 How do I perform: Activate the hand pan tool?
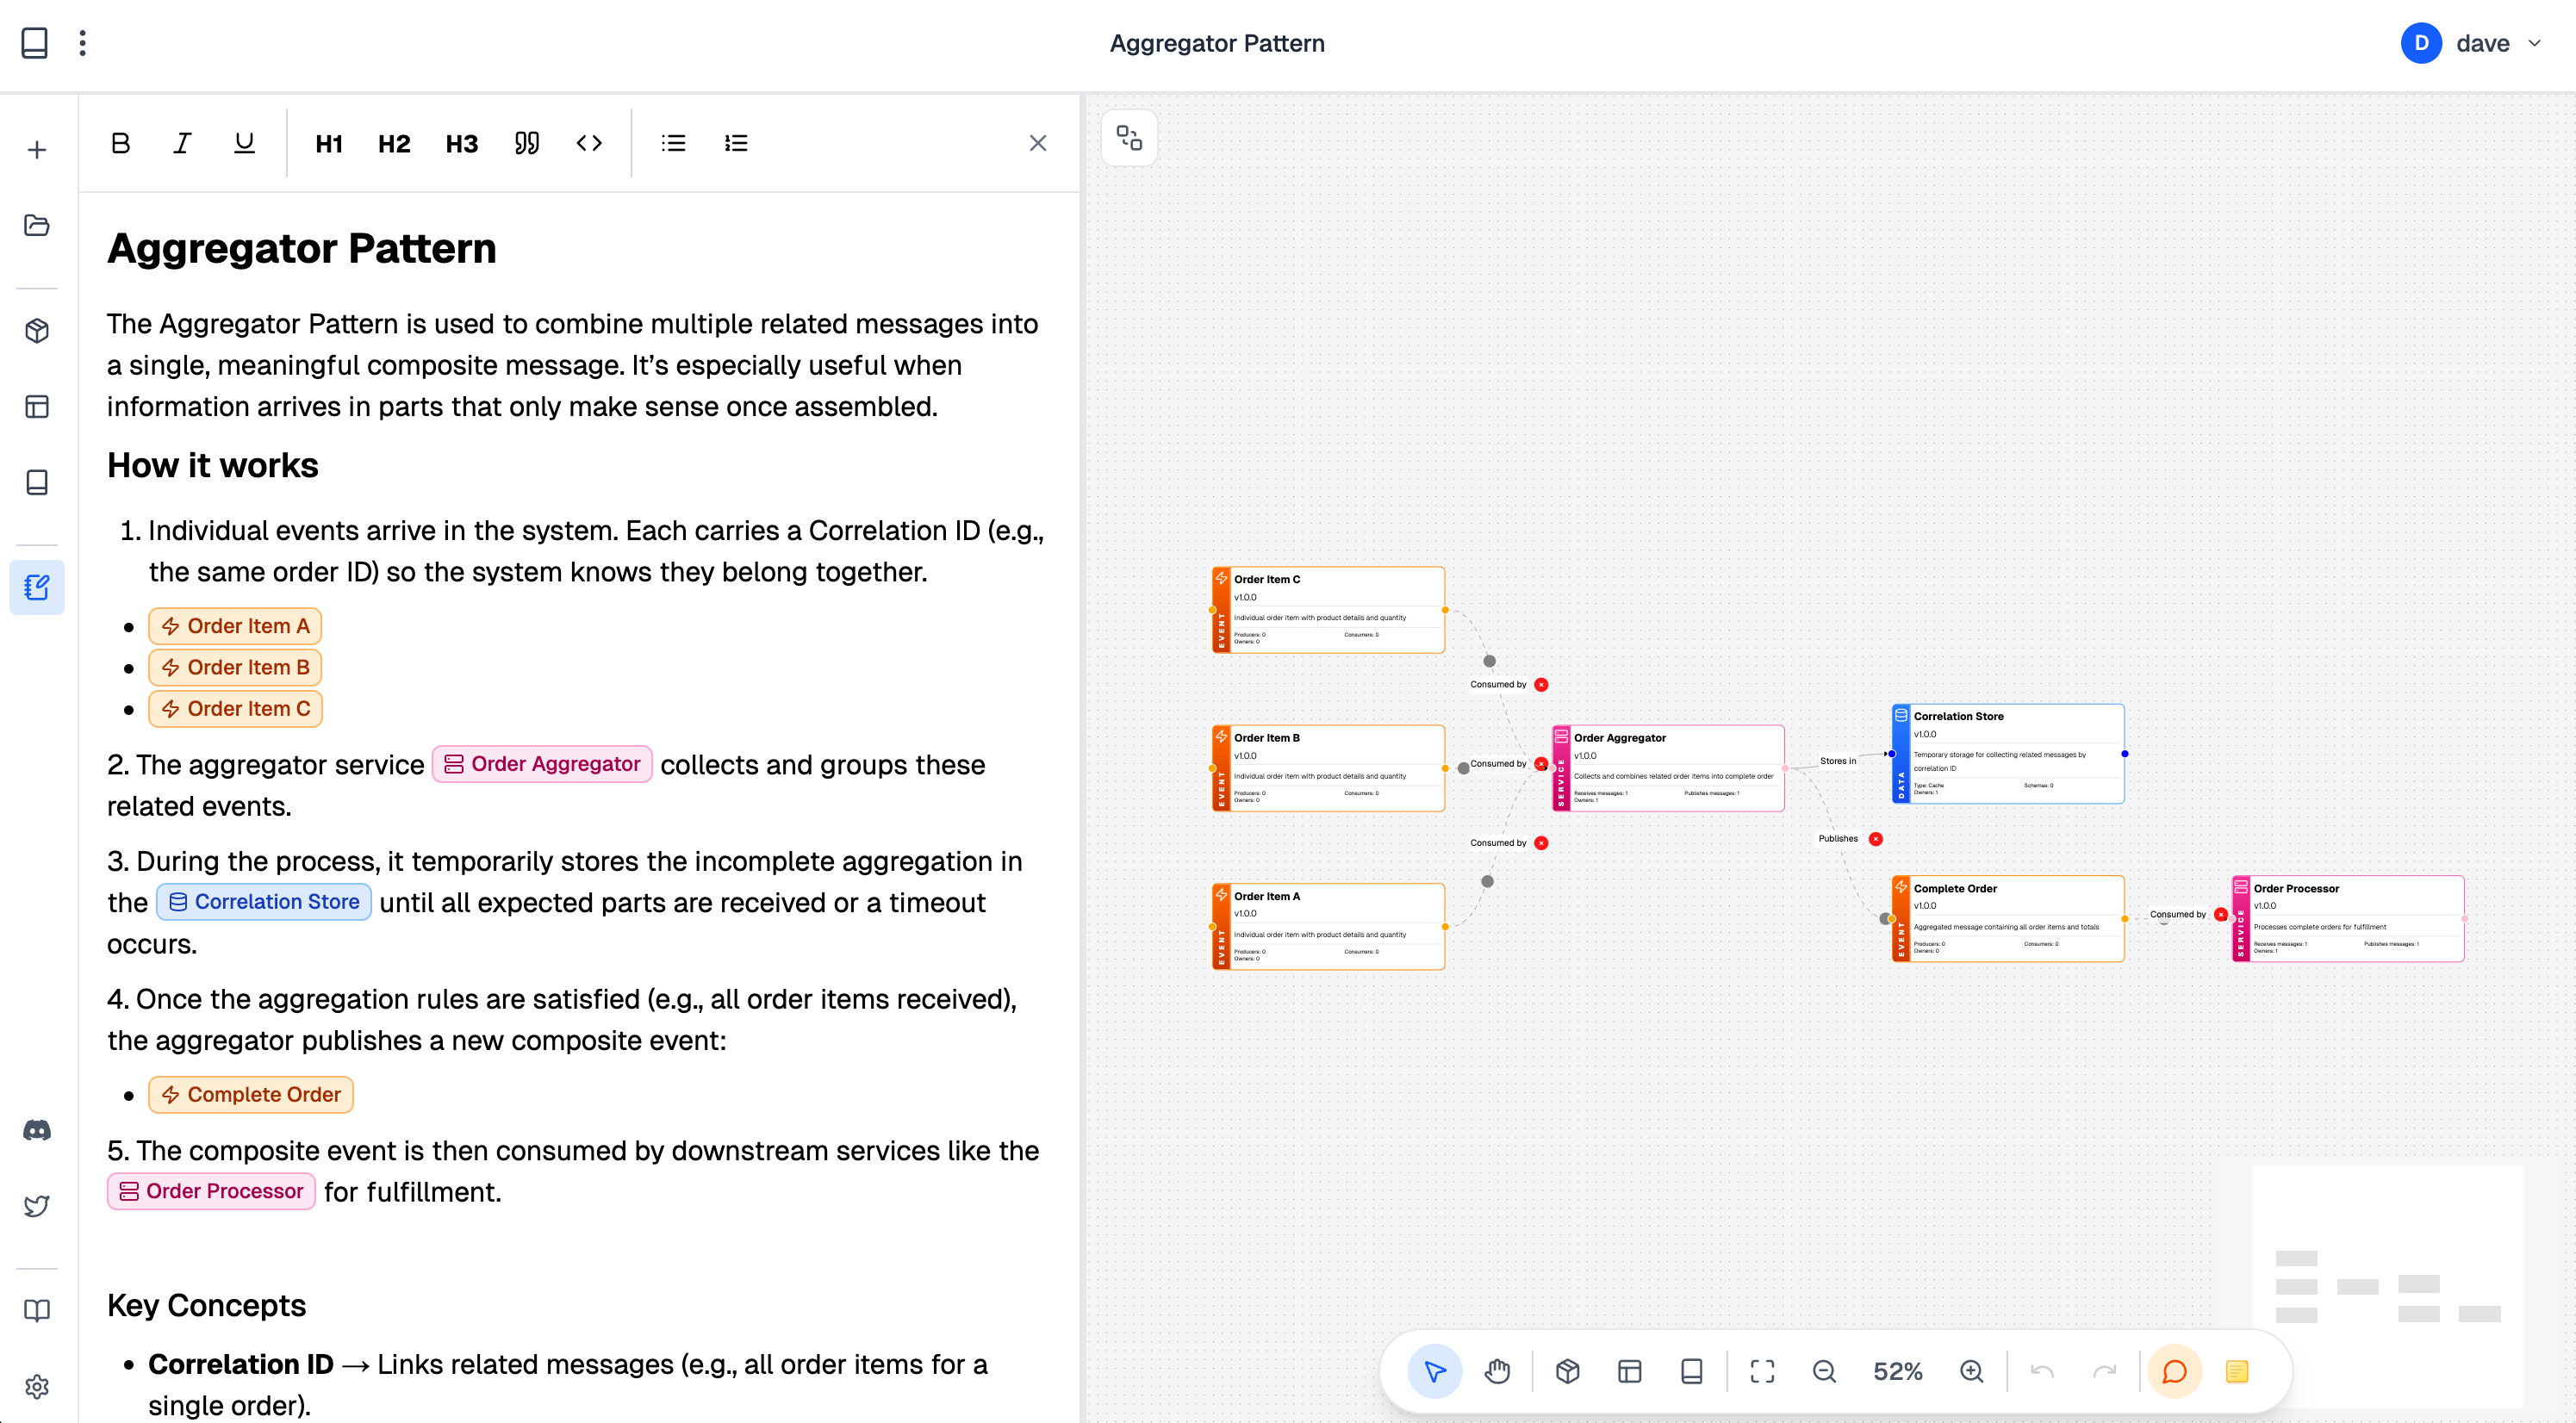1497,1371
